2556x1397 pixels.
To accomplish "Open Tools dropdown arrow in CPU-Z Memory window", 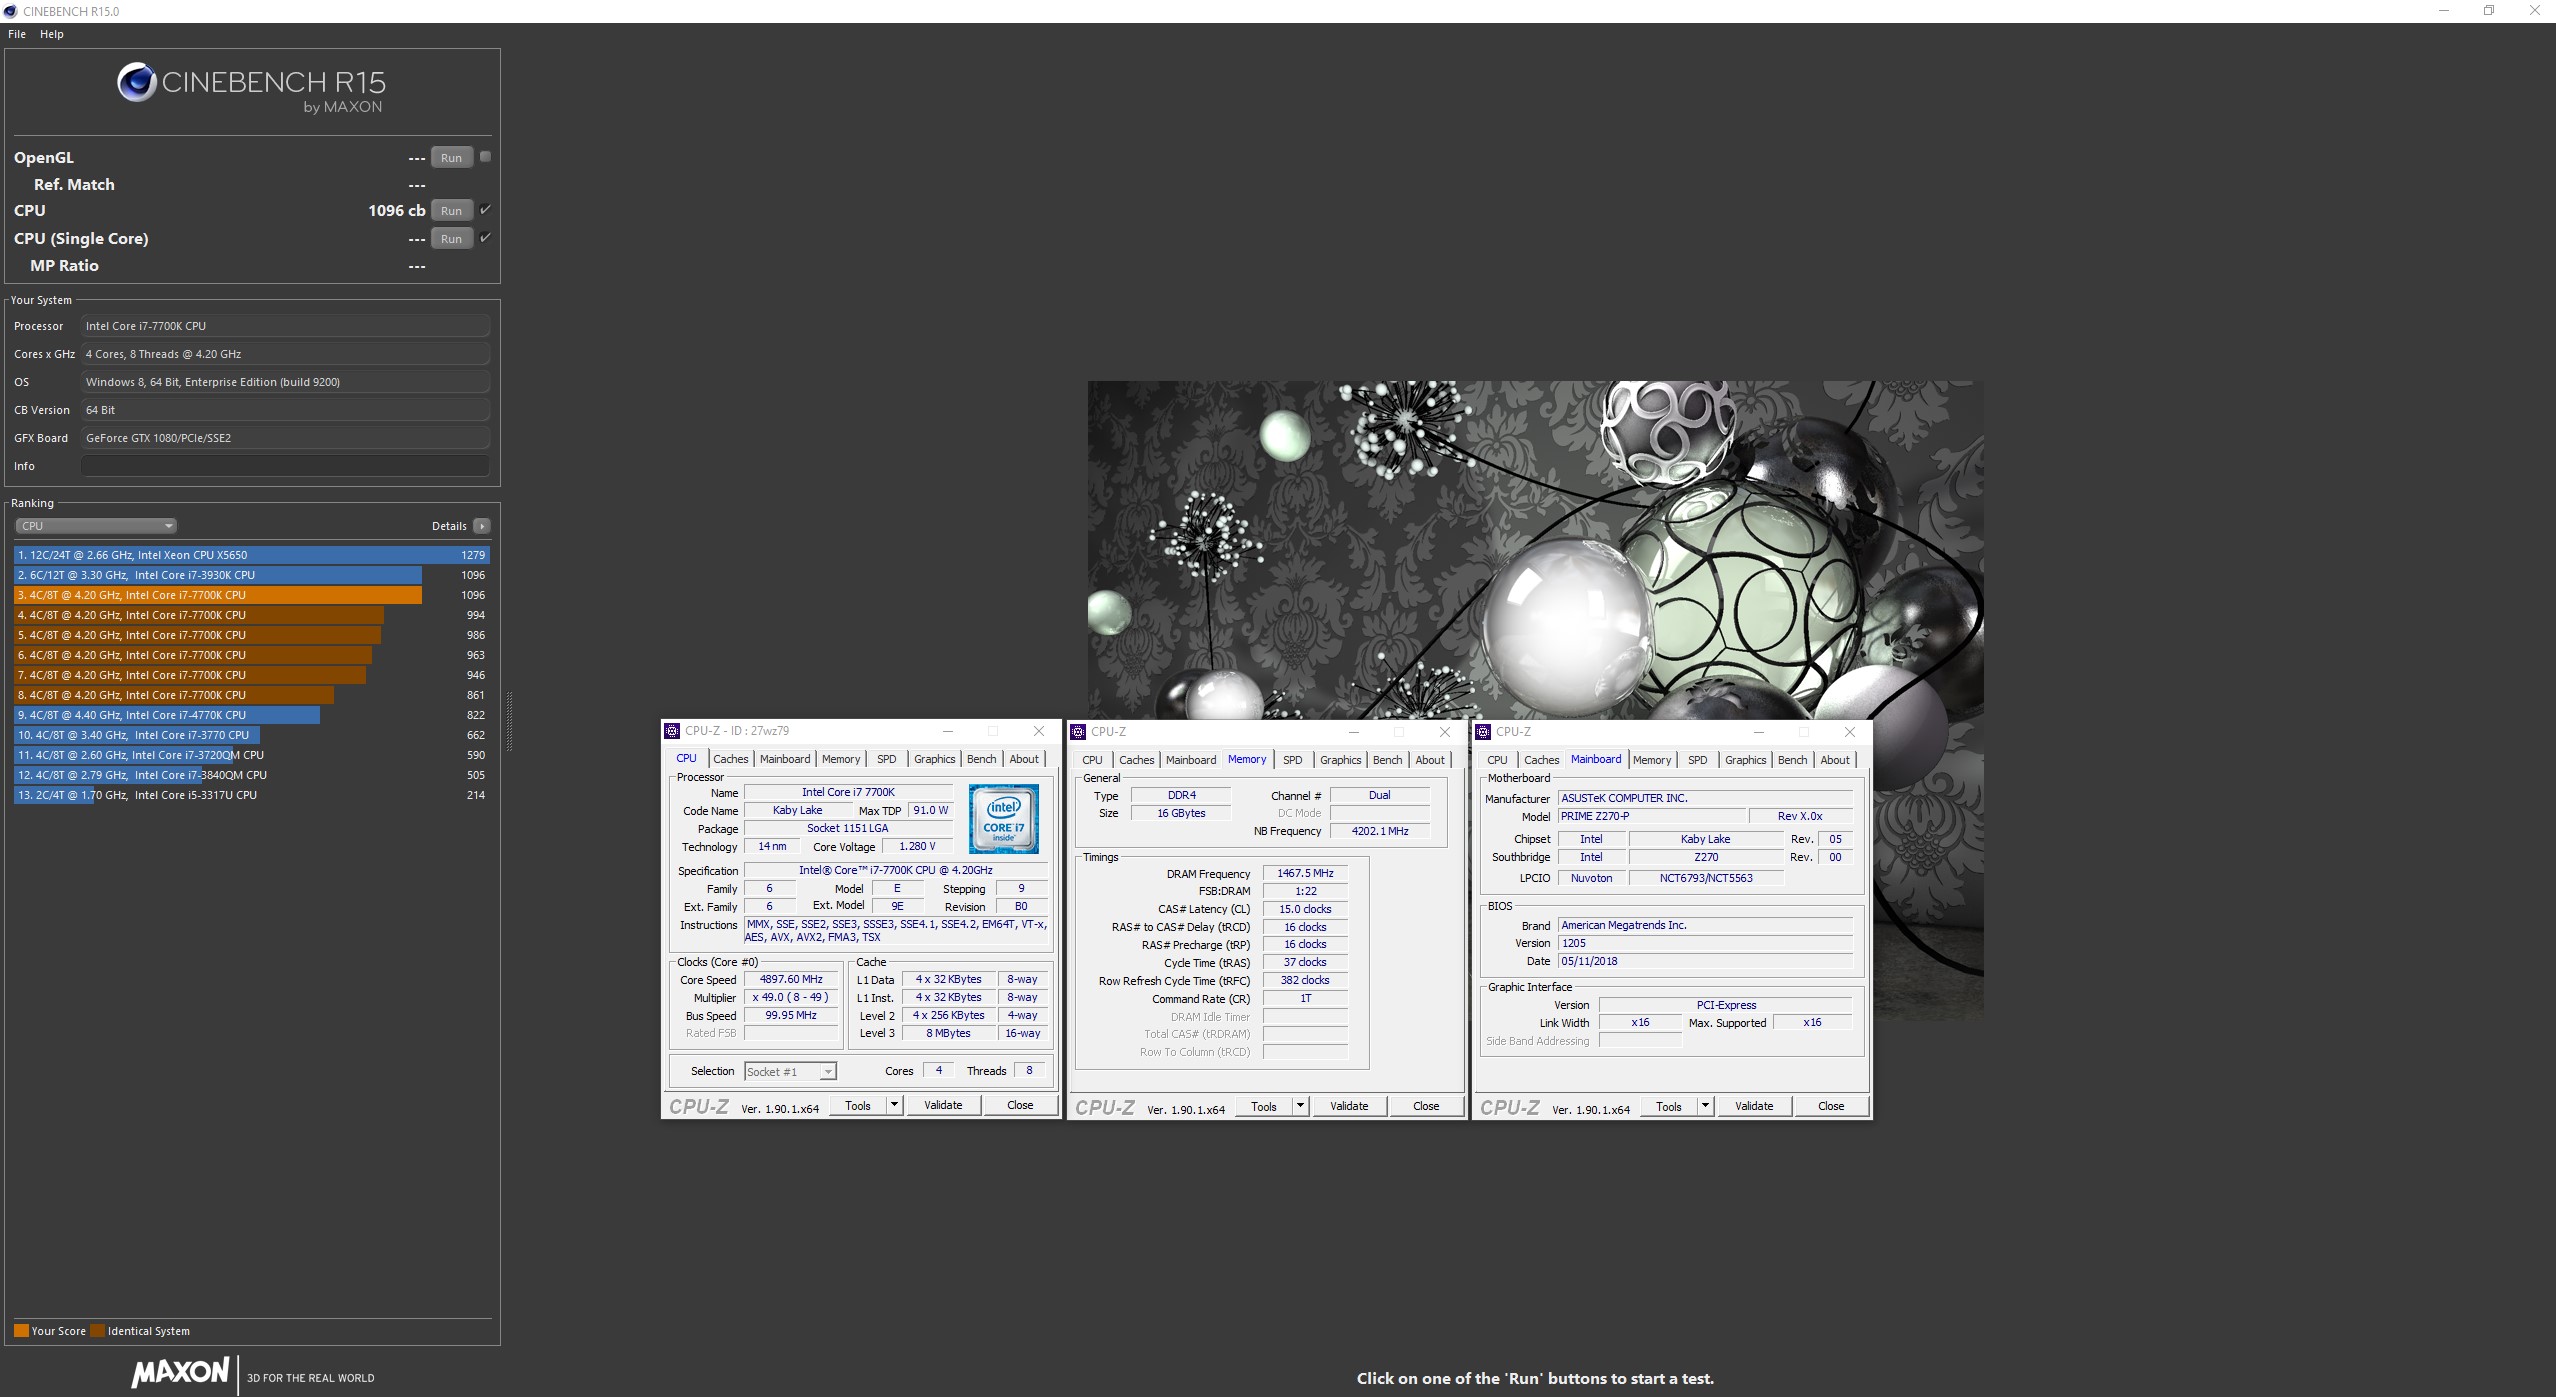I will (x=1301, y=1106).
